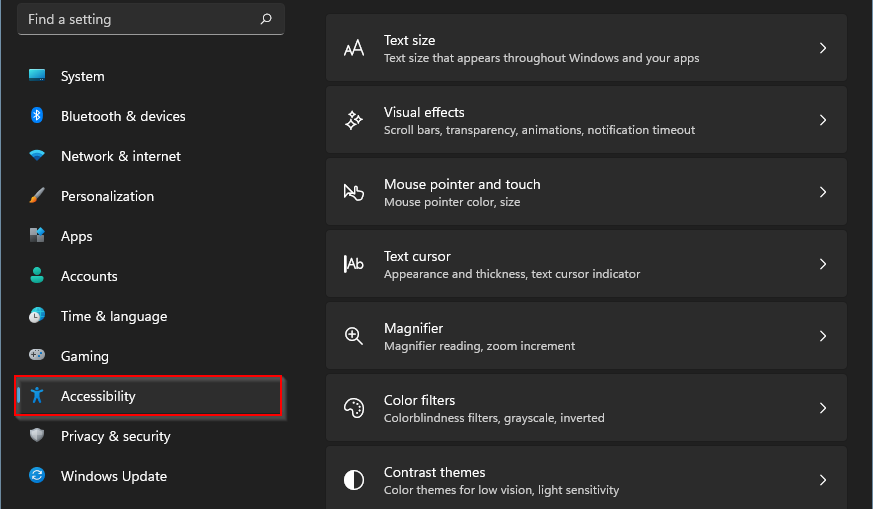Click the Accessibility figure icon
This screenshot has width=873, height=509.
pos(37,395)
